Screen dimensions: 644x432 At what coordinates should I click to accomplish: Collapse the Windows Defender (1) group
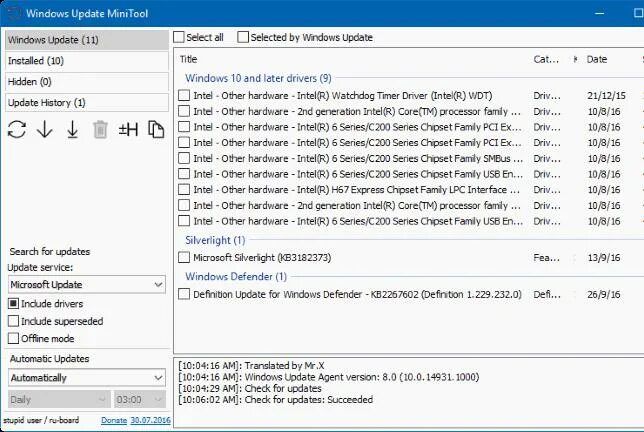[x=236, y=276]
